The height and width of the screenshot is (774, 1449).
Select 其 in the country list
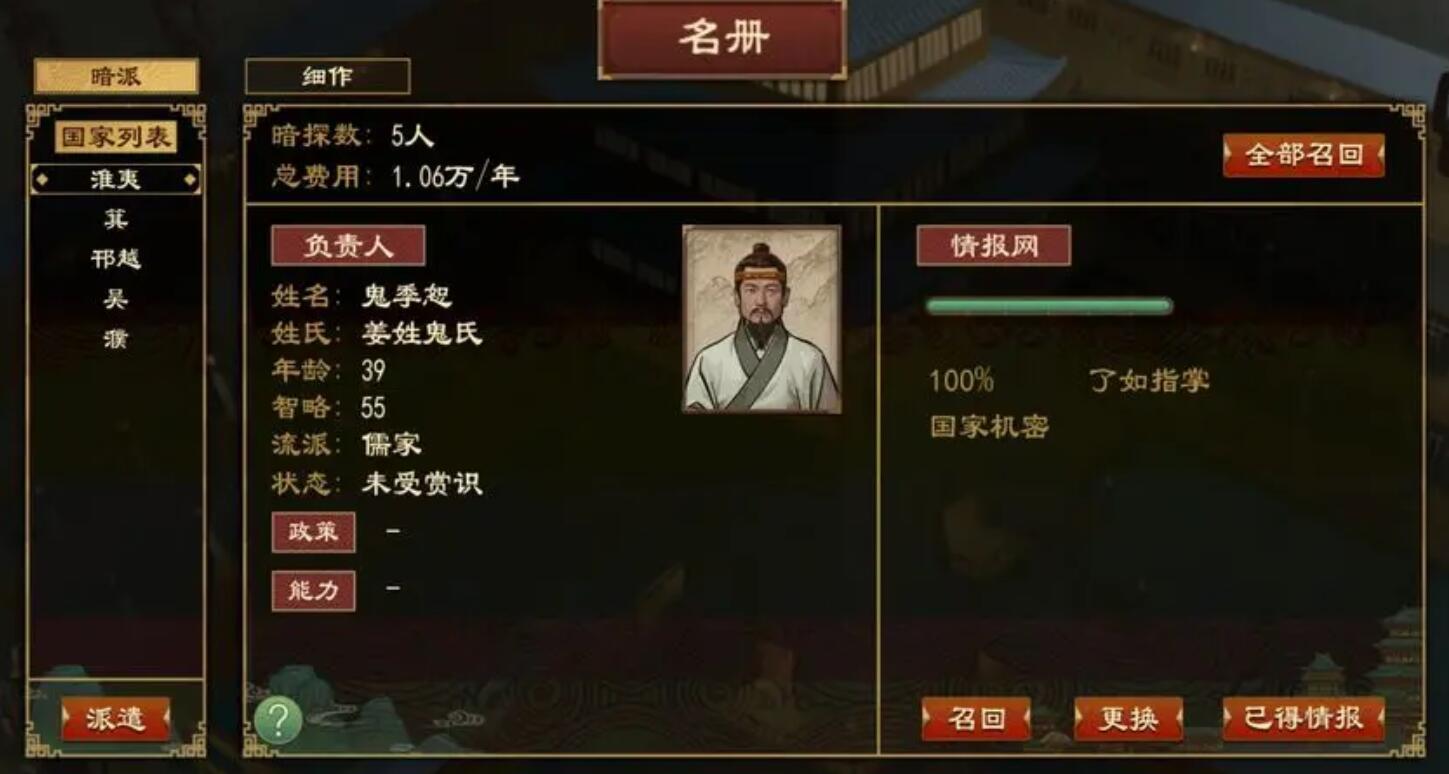click(x=116, y=219)
